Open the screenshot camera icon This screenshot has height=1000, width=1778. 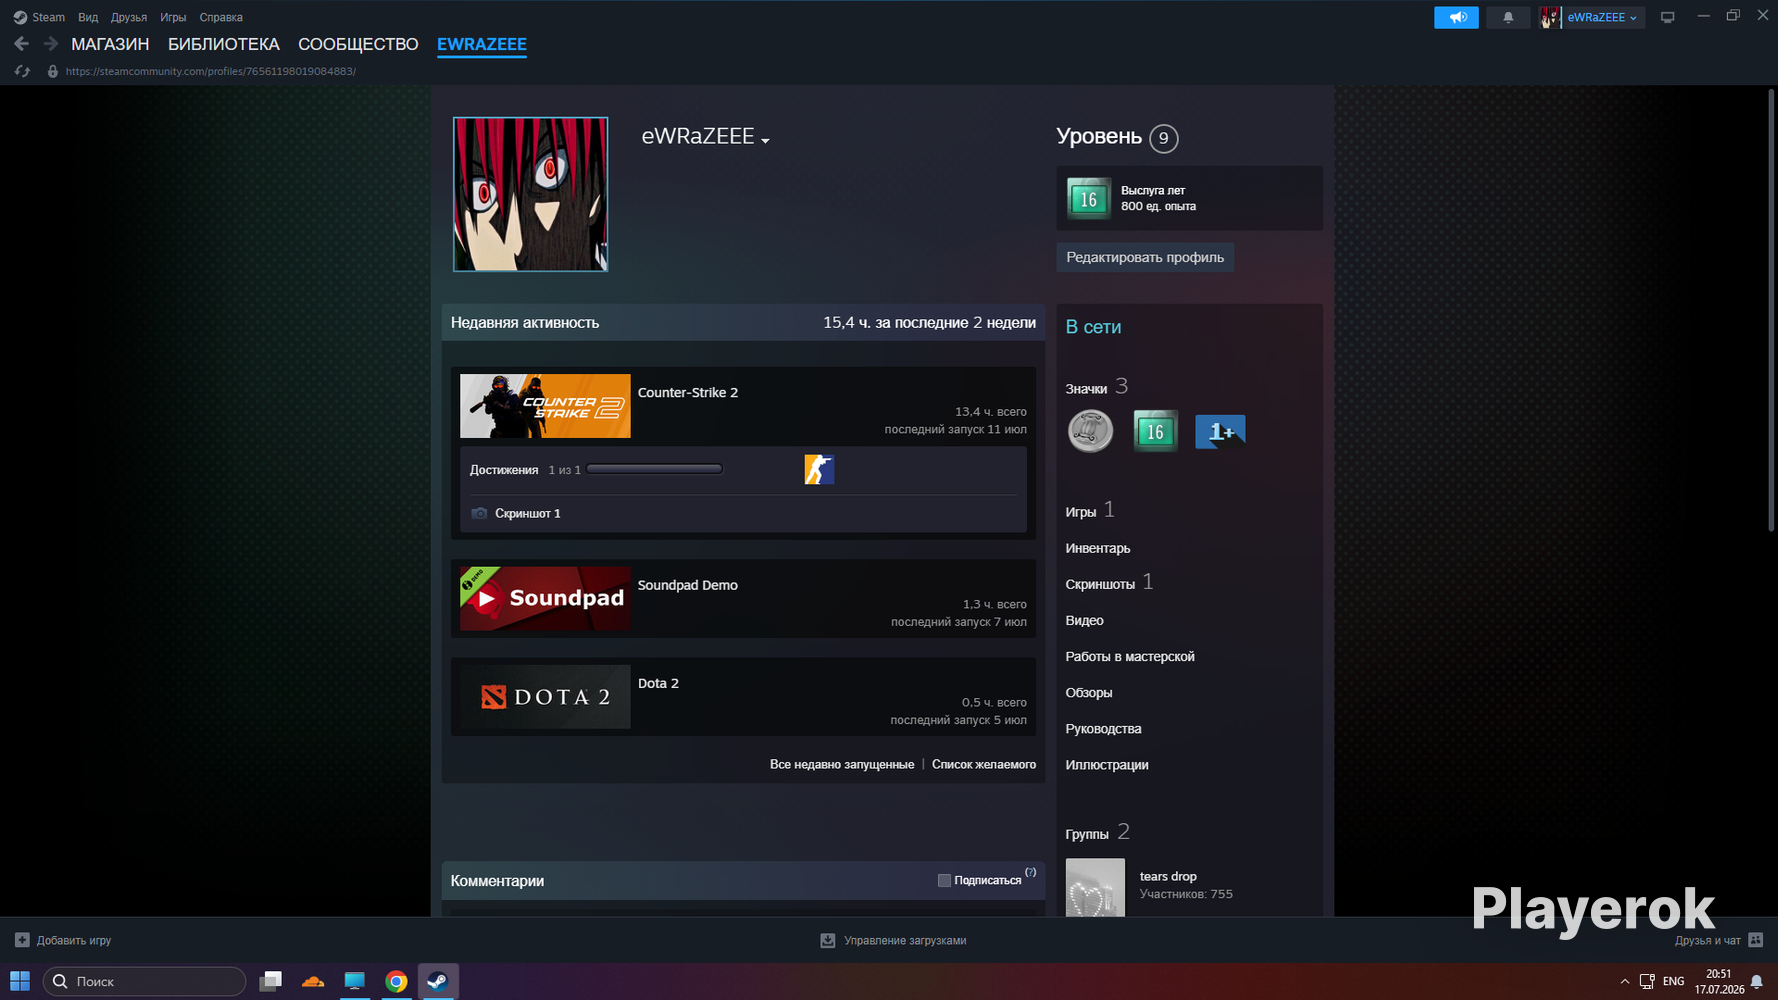click(x=479, y=513)
